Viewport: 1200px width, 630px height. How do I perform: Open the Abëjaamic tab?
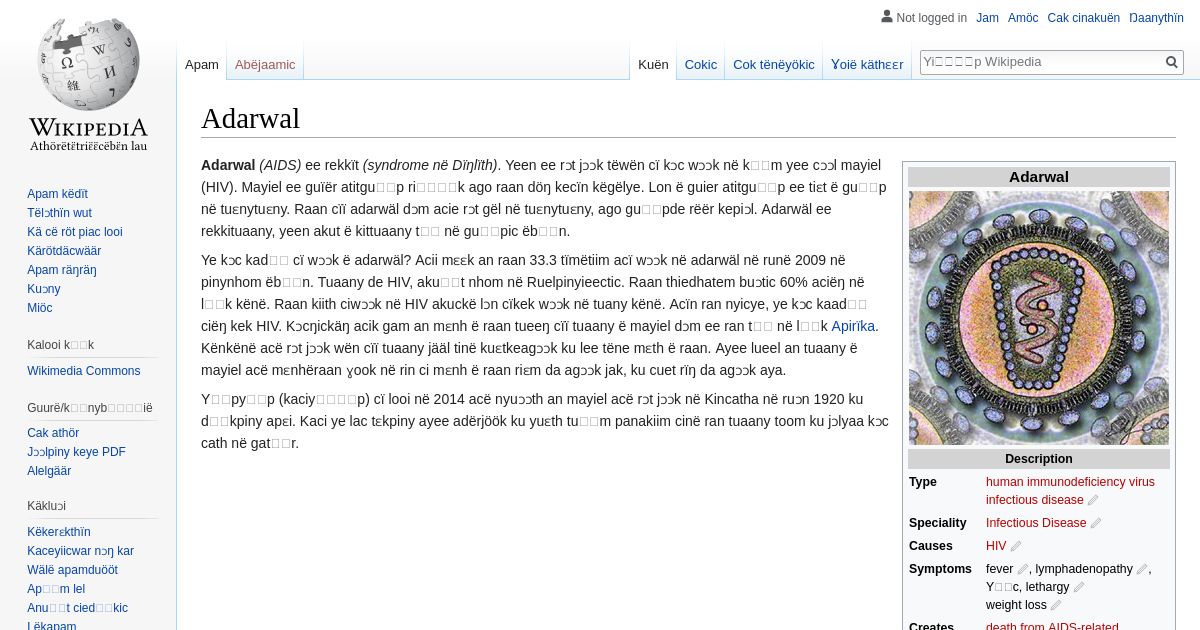(265, 64)
